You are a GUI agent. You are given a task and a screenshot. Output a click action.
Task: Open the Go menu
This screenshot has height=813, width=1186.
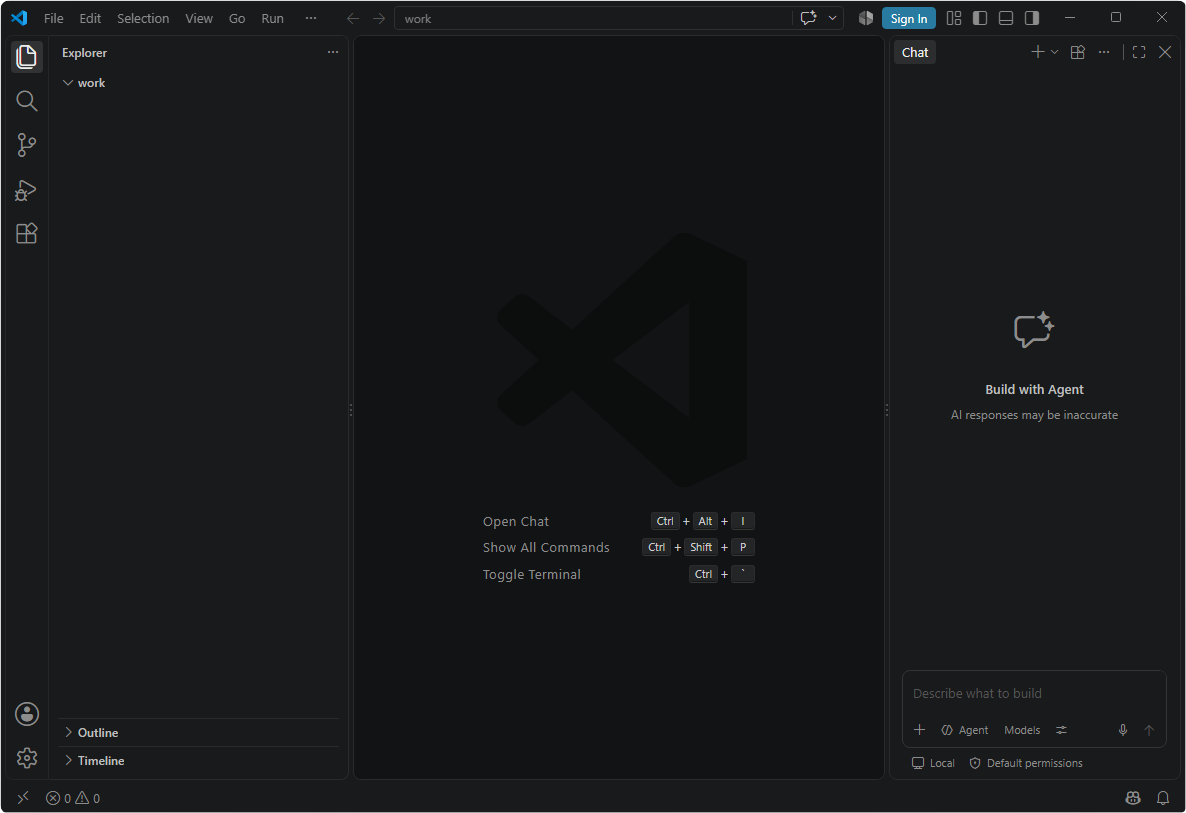point(237,18)
